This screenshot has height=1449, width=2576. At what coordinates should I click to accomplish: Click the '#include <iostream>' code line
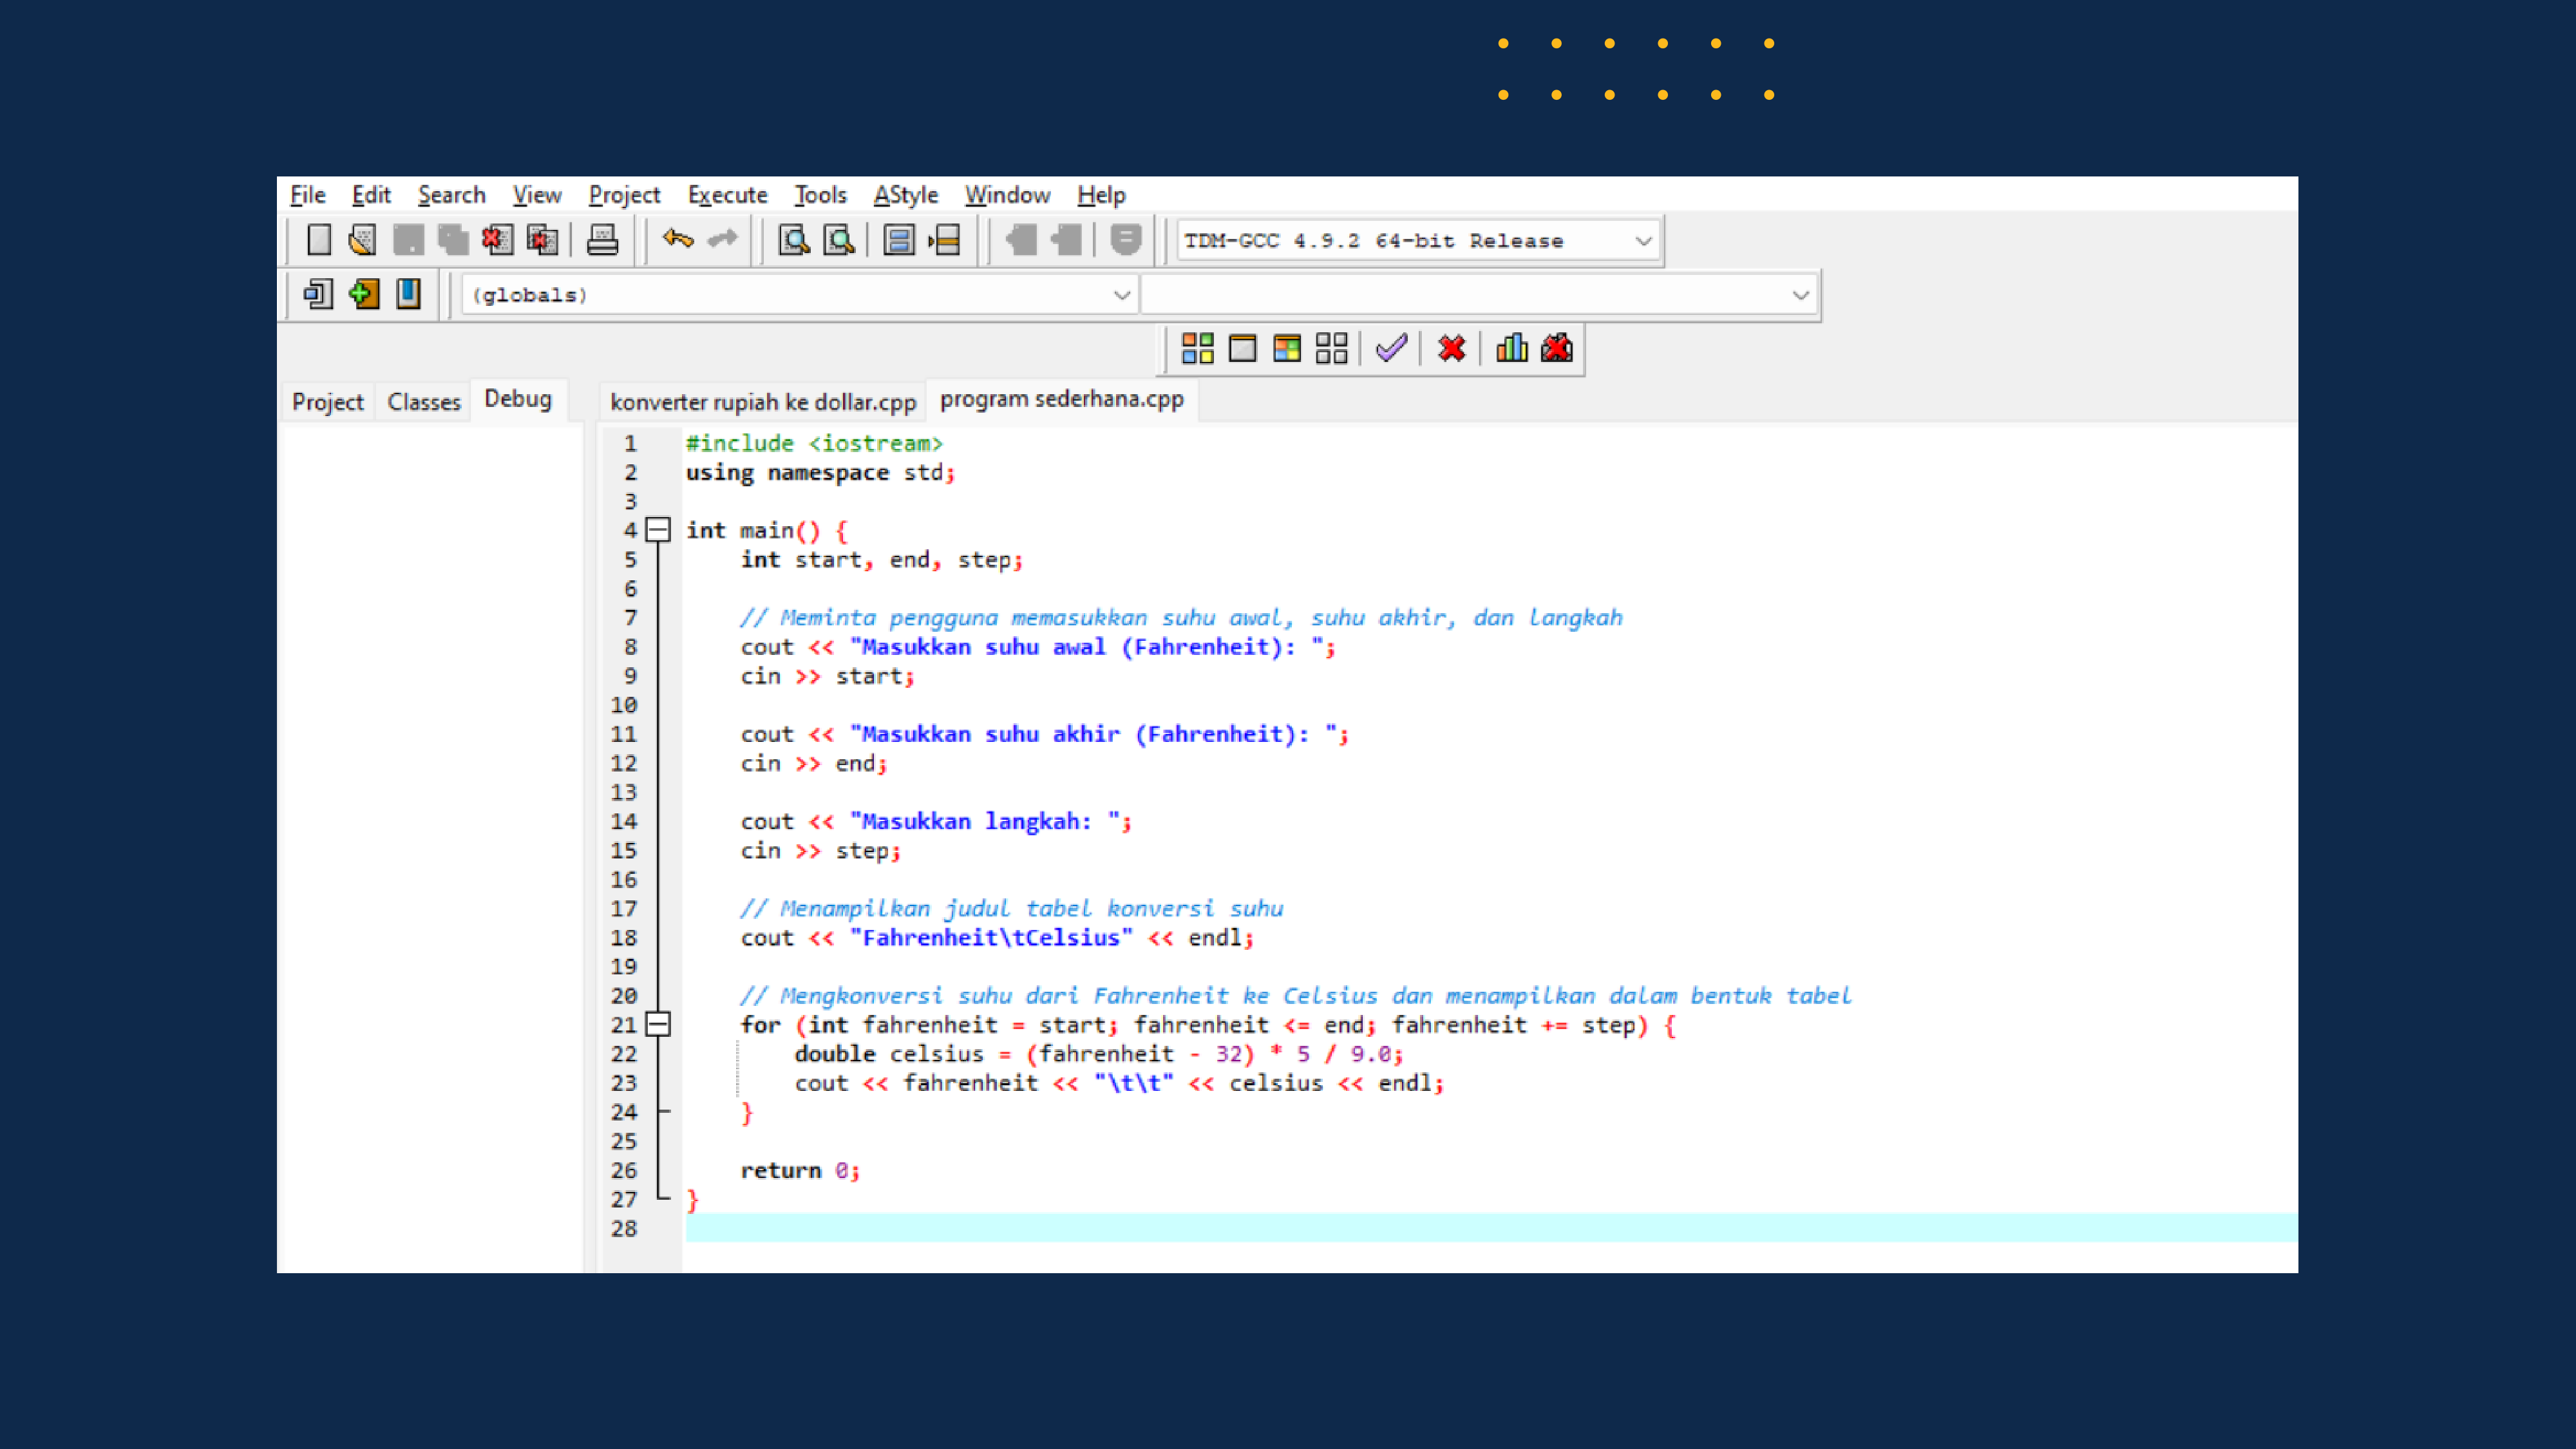[x=814, y=443]
